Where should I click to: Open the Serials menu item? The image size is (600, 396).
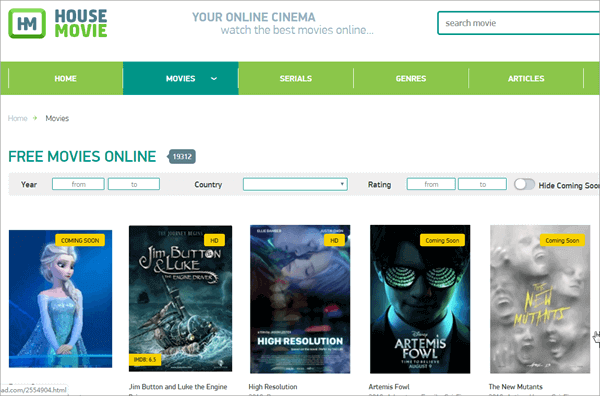pyautogui.click(x=295, y=78)
